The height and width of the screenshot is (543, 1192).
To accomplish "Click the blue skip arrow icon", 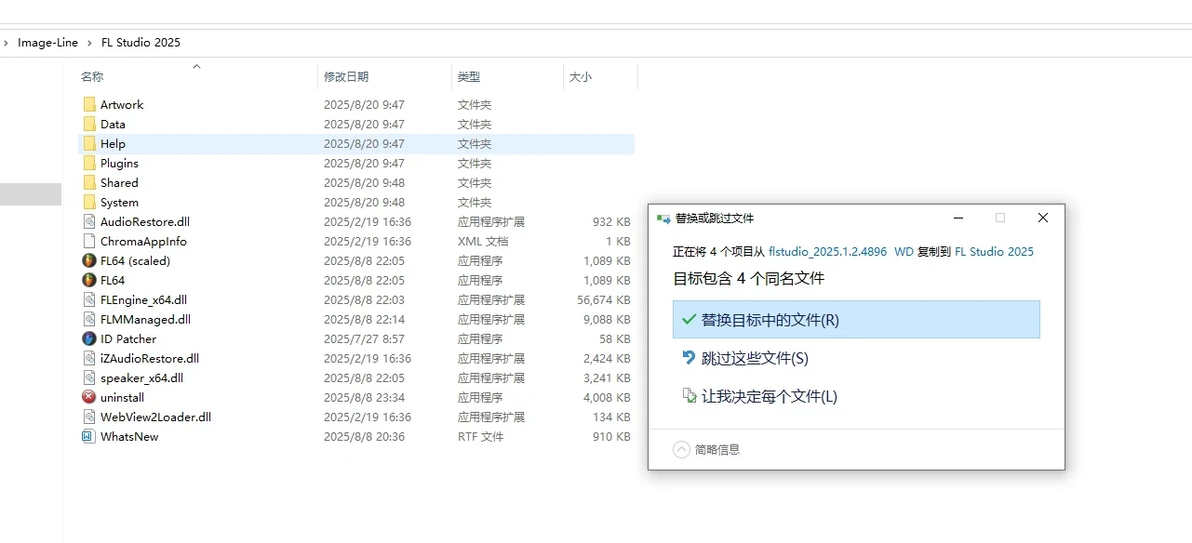I will pos(689,357).
